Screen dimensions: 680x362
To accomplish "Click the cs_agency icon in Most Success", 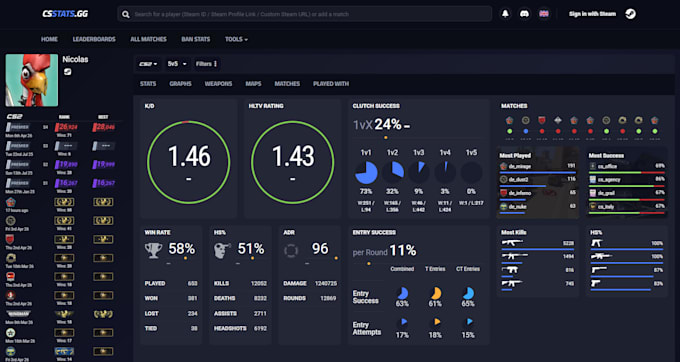I will (593, 179).
